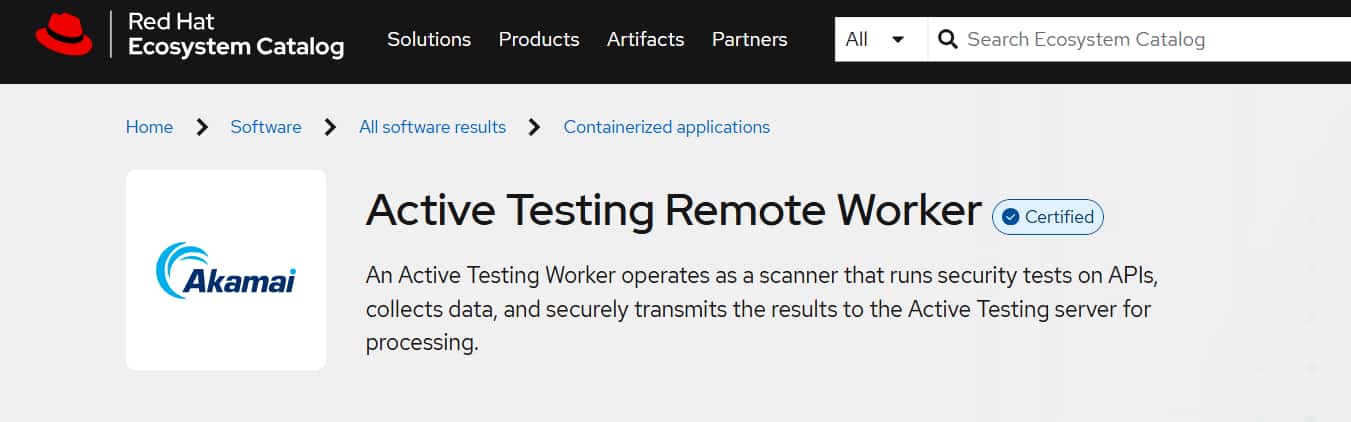Go to the Home breadcrumb link
The image size is (1351, 422).
(149, 127)
